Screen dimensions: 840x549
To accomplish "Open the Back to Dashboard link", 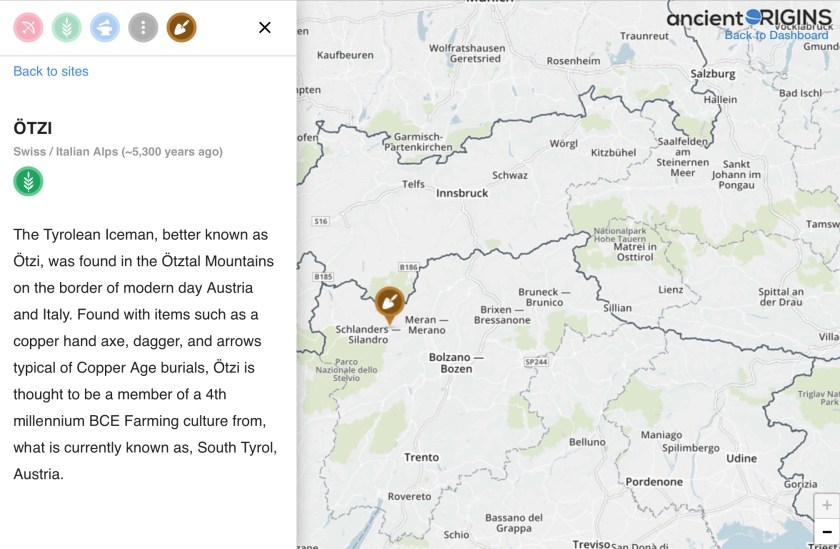I will (x=776, y=35).
